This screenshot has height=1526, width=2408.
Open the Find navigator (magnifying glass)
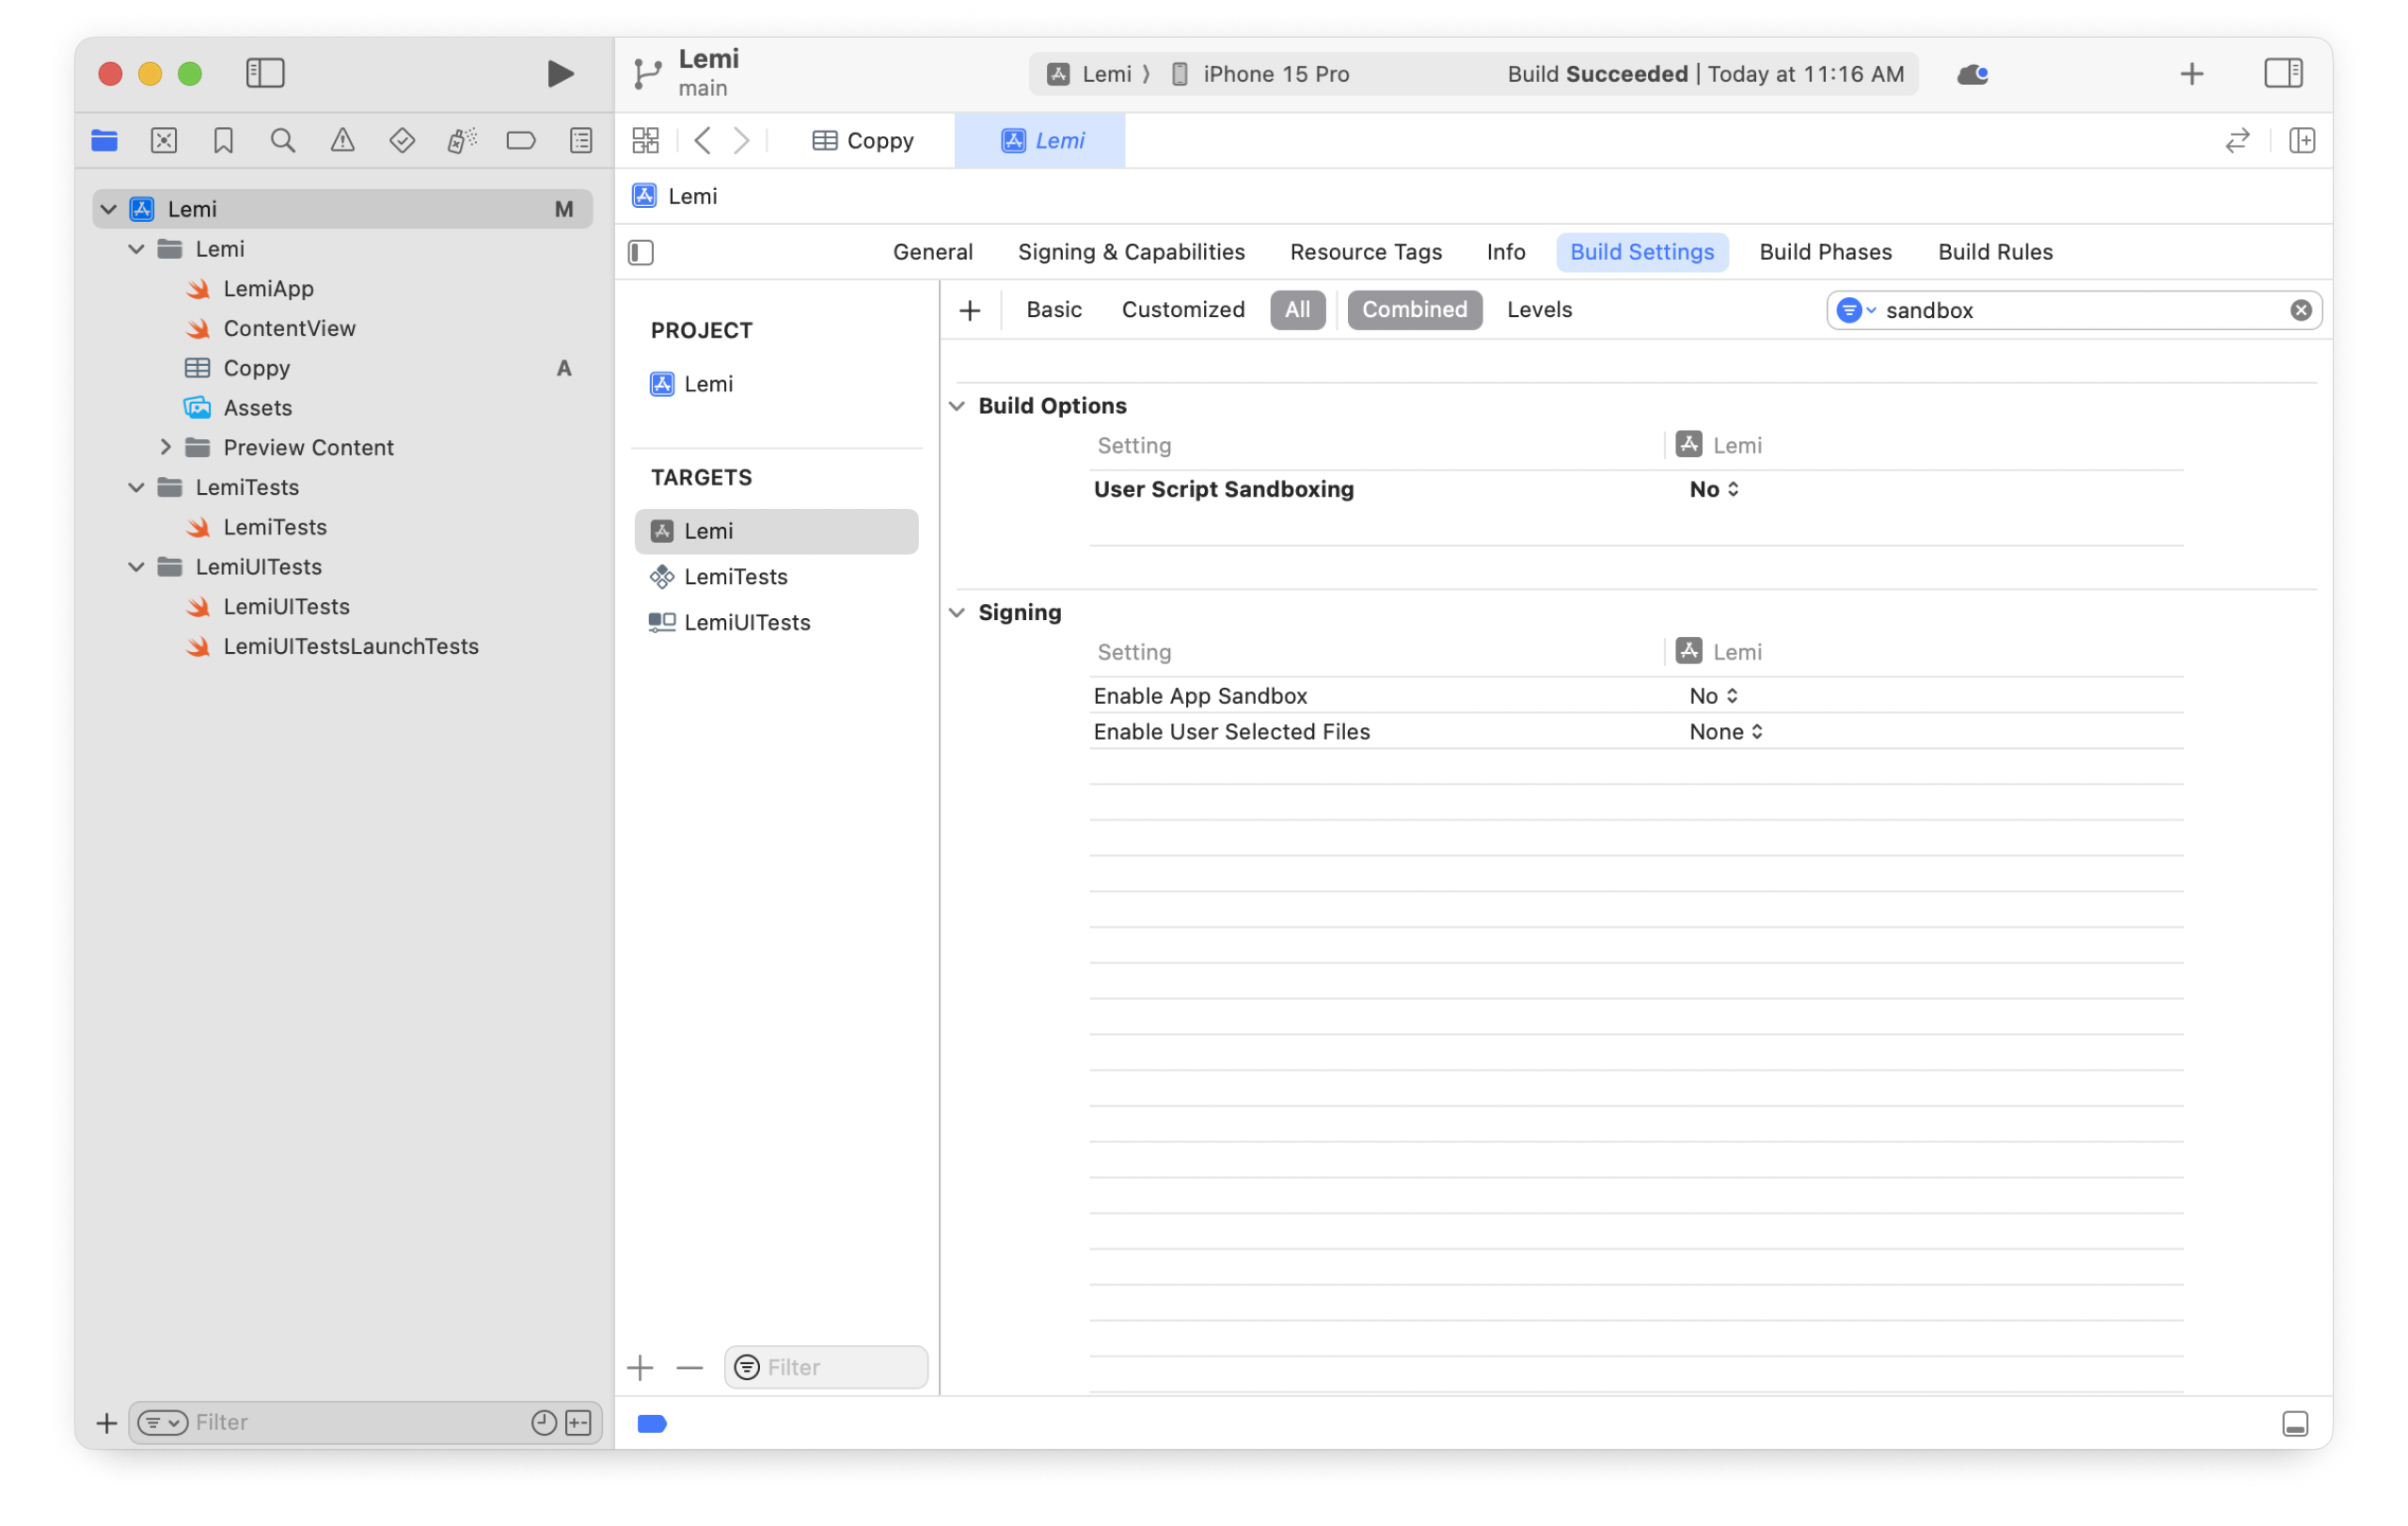click(x=283, y=140)
